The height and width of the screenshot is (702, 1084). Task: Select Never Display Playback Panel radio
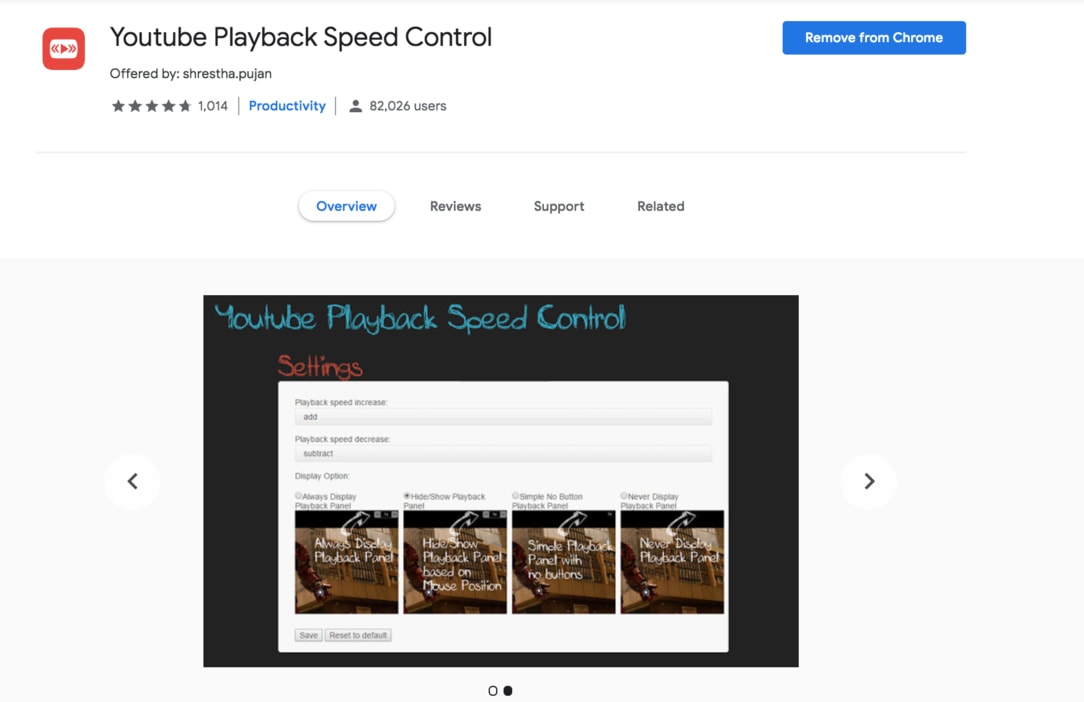pyautogui.click(x=624, y=496)
